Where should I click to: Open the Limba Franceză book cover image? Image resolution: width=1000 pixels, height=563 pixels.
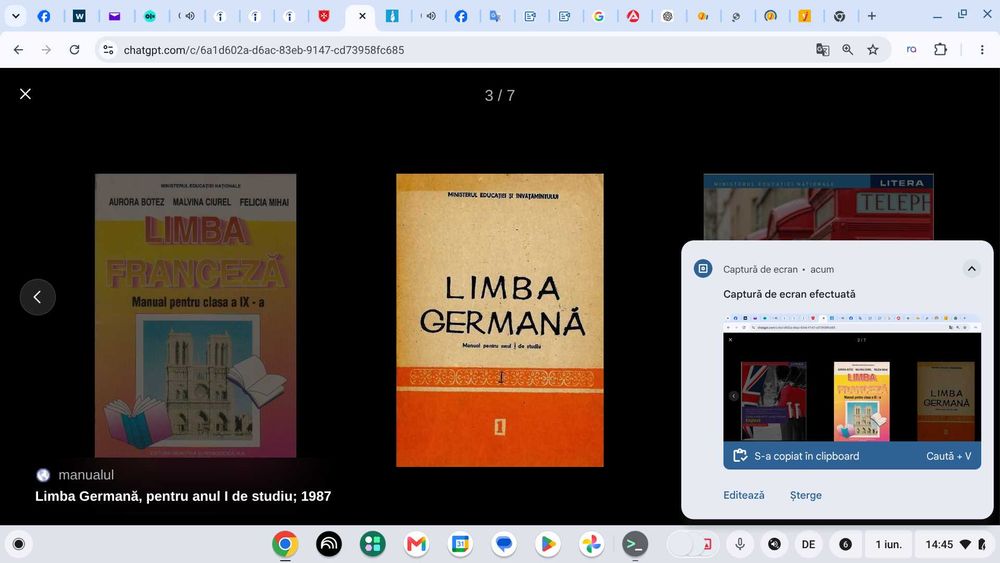195,316
